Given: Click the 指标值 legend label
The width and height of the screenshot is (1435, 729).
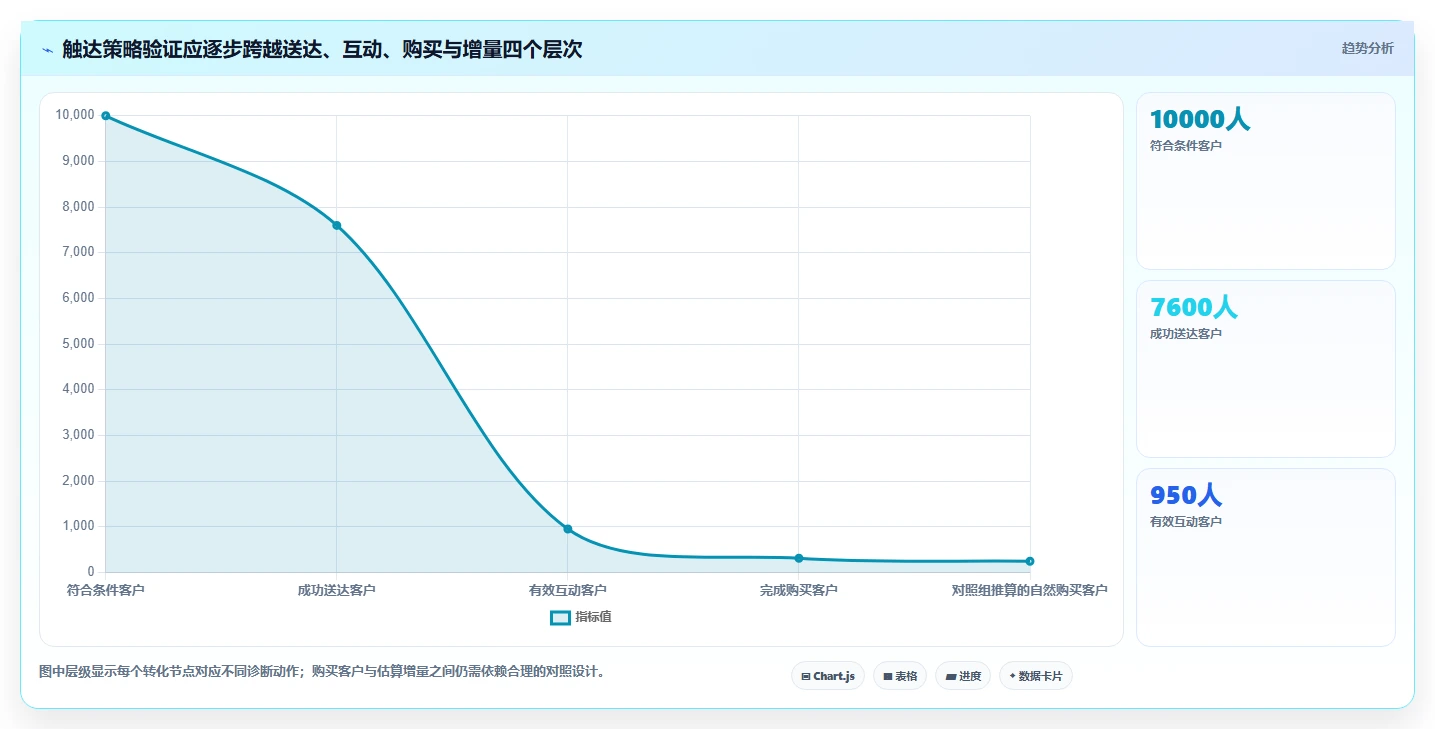Looking at the screenshot, I should (x=593, y=618).
